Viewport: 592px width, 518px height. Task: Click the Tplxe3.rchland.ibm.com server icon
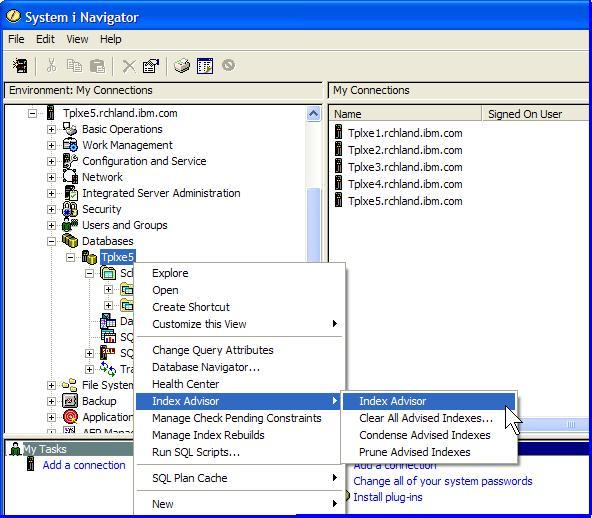tap(338, 166)
